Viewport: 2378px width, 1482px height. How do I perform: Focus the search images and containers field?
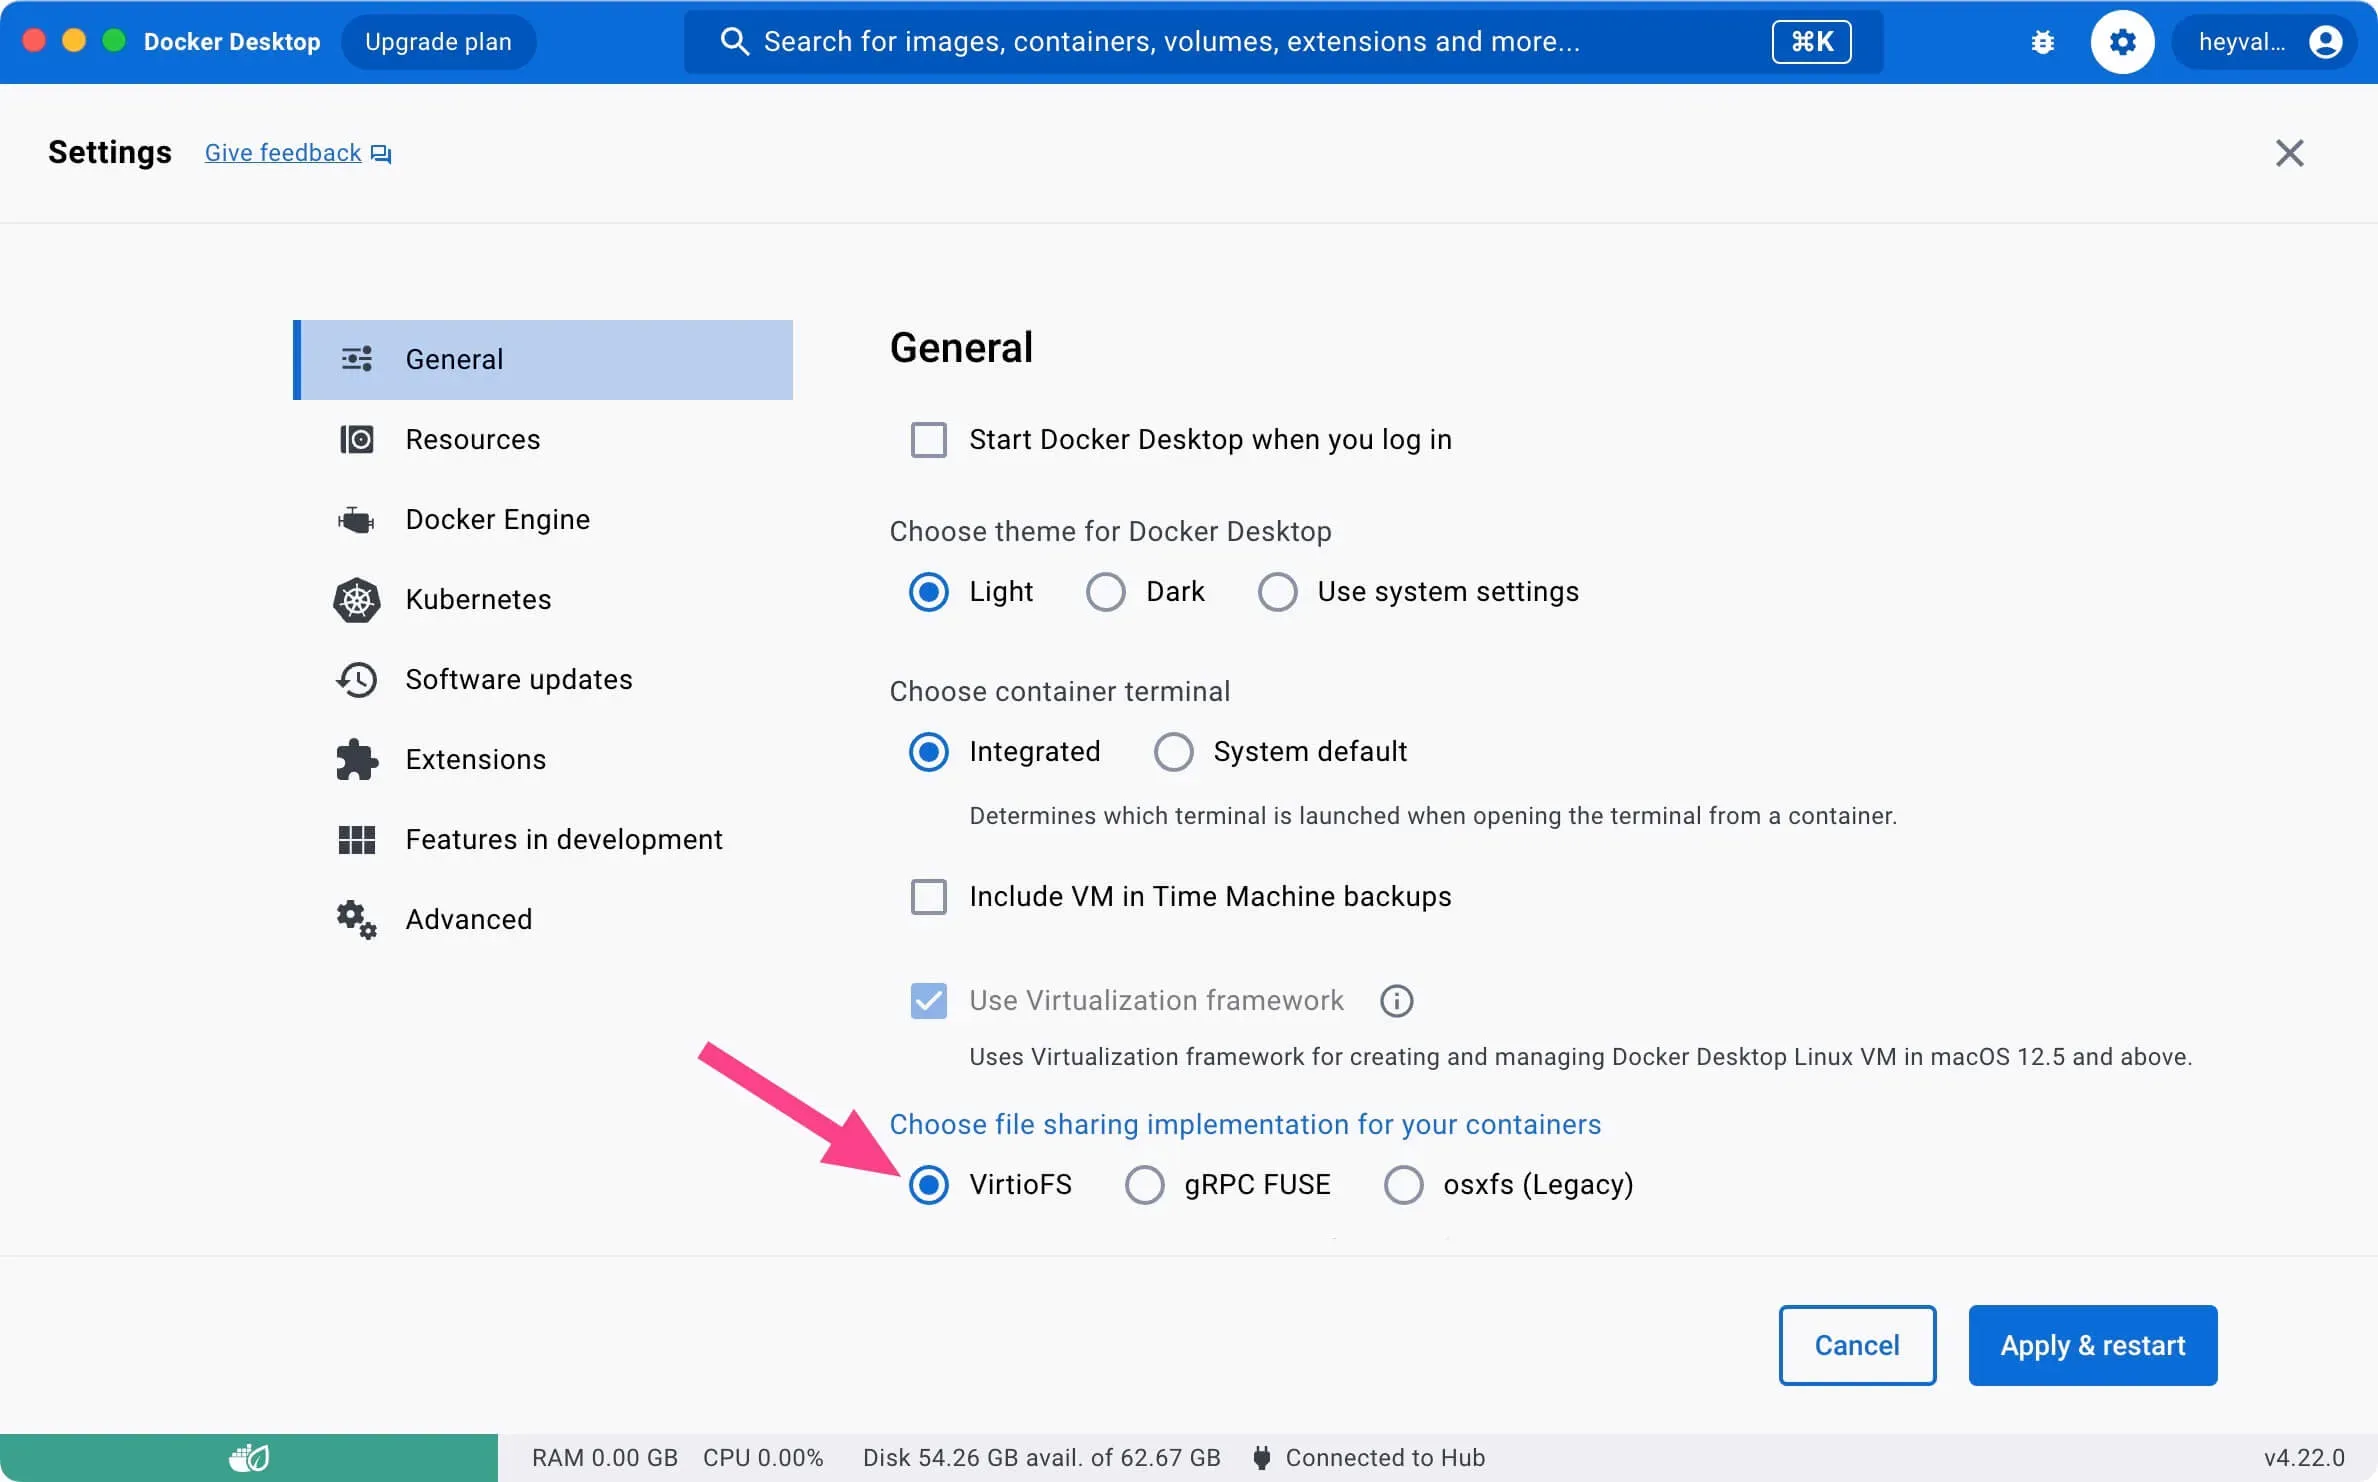[1283, 42]
